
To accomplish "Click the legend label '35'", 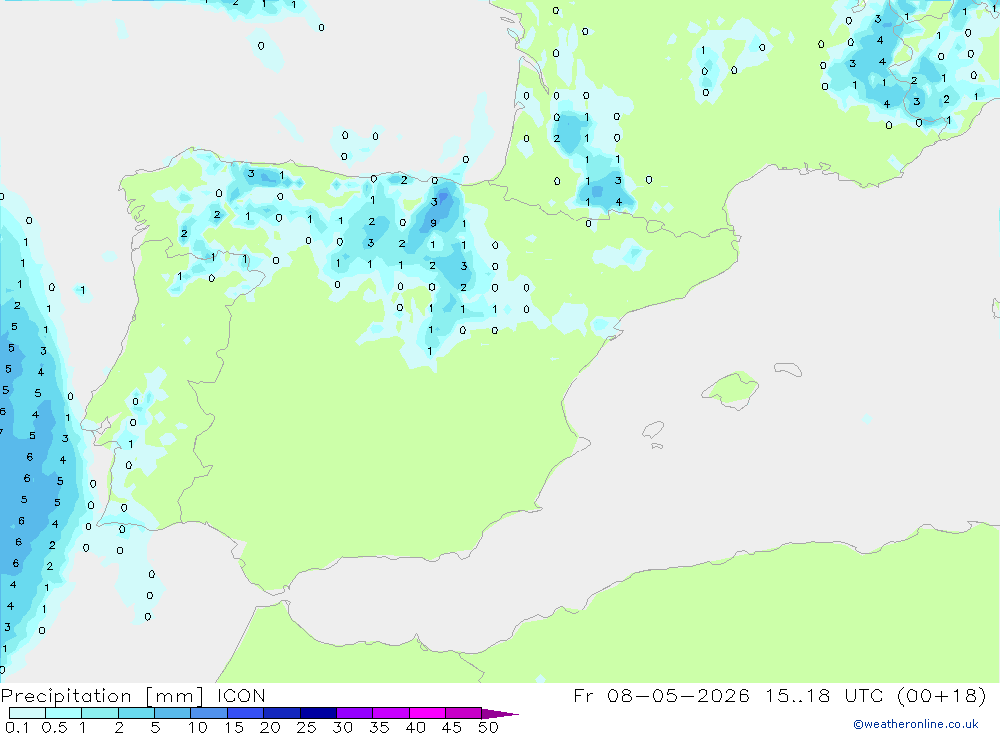I will pyautogui.click(x=379, y=727).
